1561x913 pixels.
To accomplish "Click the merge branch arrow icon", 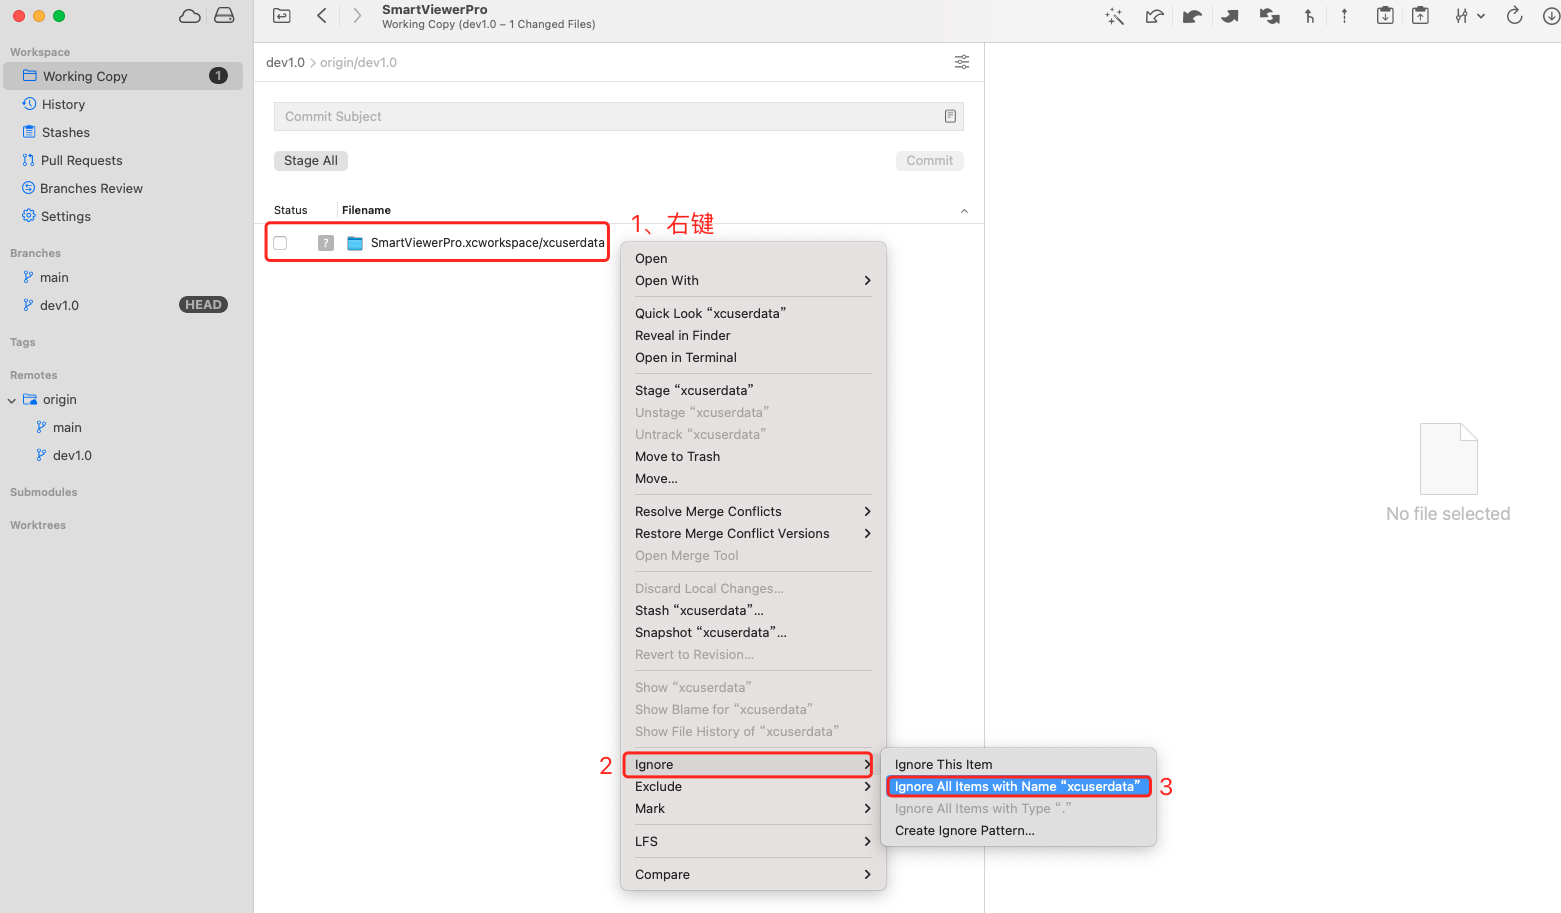I will [1309, 16].
